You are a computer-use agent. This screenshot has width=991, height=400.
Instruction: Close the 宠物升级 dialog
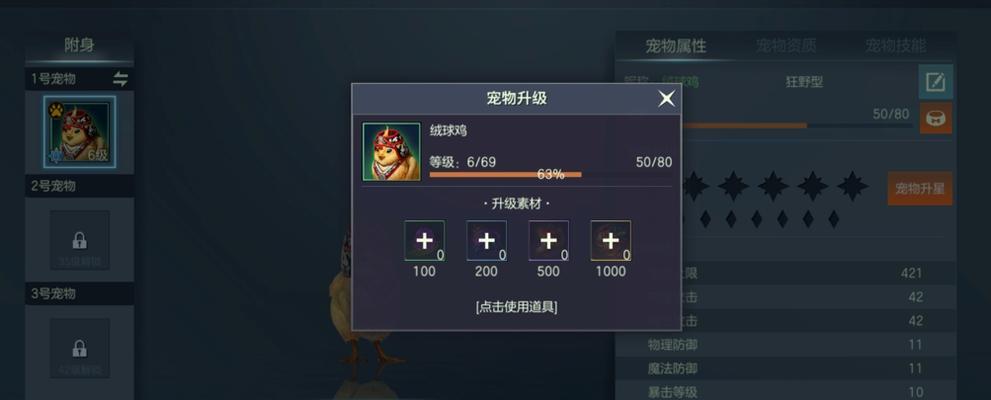click(666, 99)
